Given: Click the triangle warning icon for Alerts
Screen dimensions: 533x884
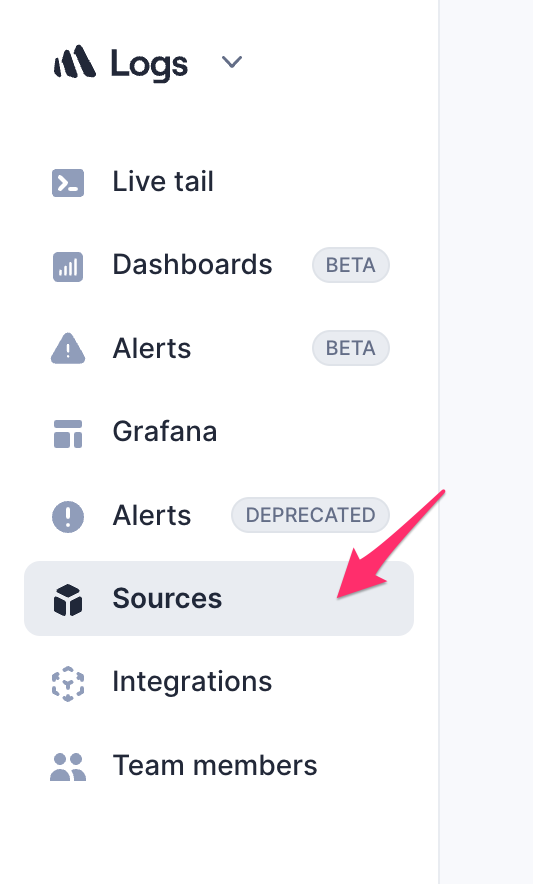Looking at the screenshot, I should pos(68,348).
